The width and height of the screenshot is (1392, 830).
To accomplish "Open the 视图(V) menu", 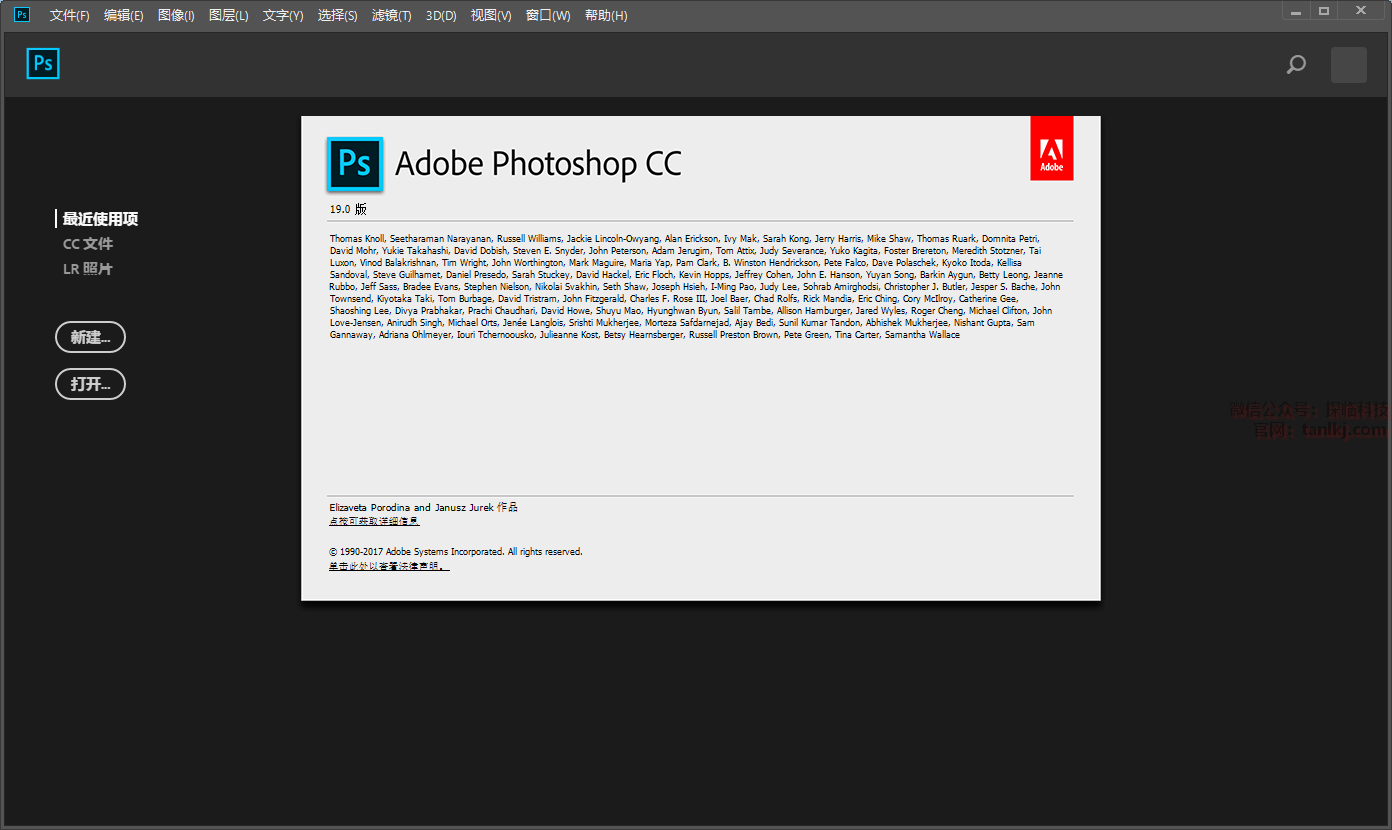I will coord(491,16).
